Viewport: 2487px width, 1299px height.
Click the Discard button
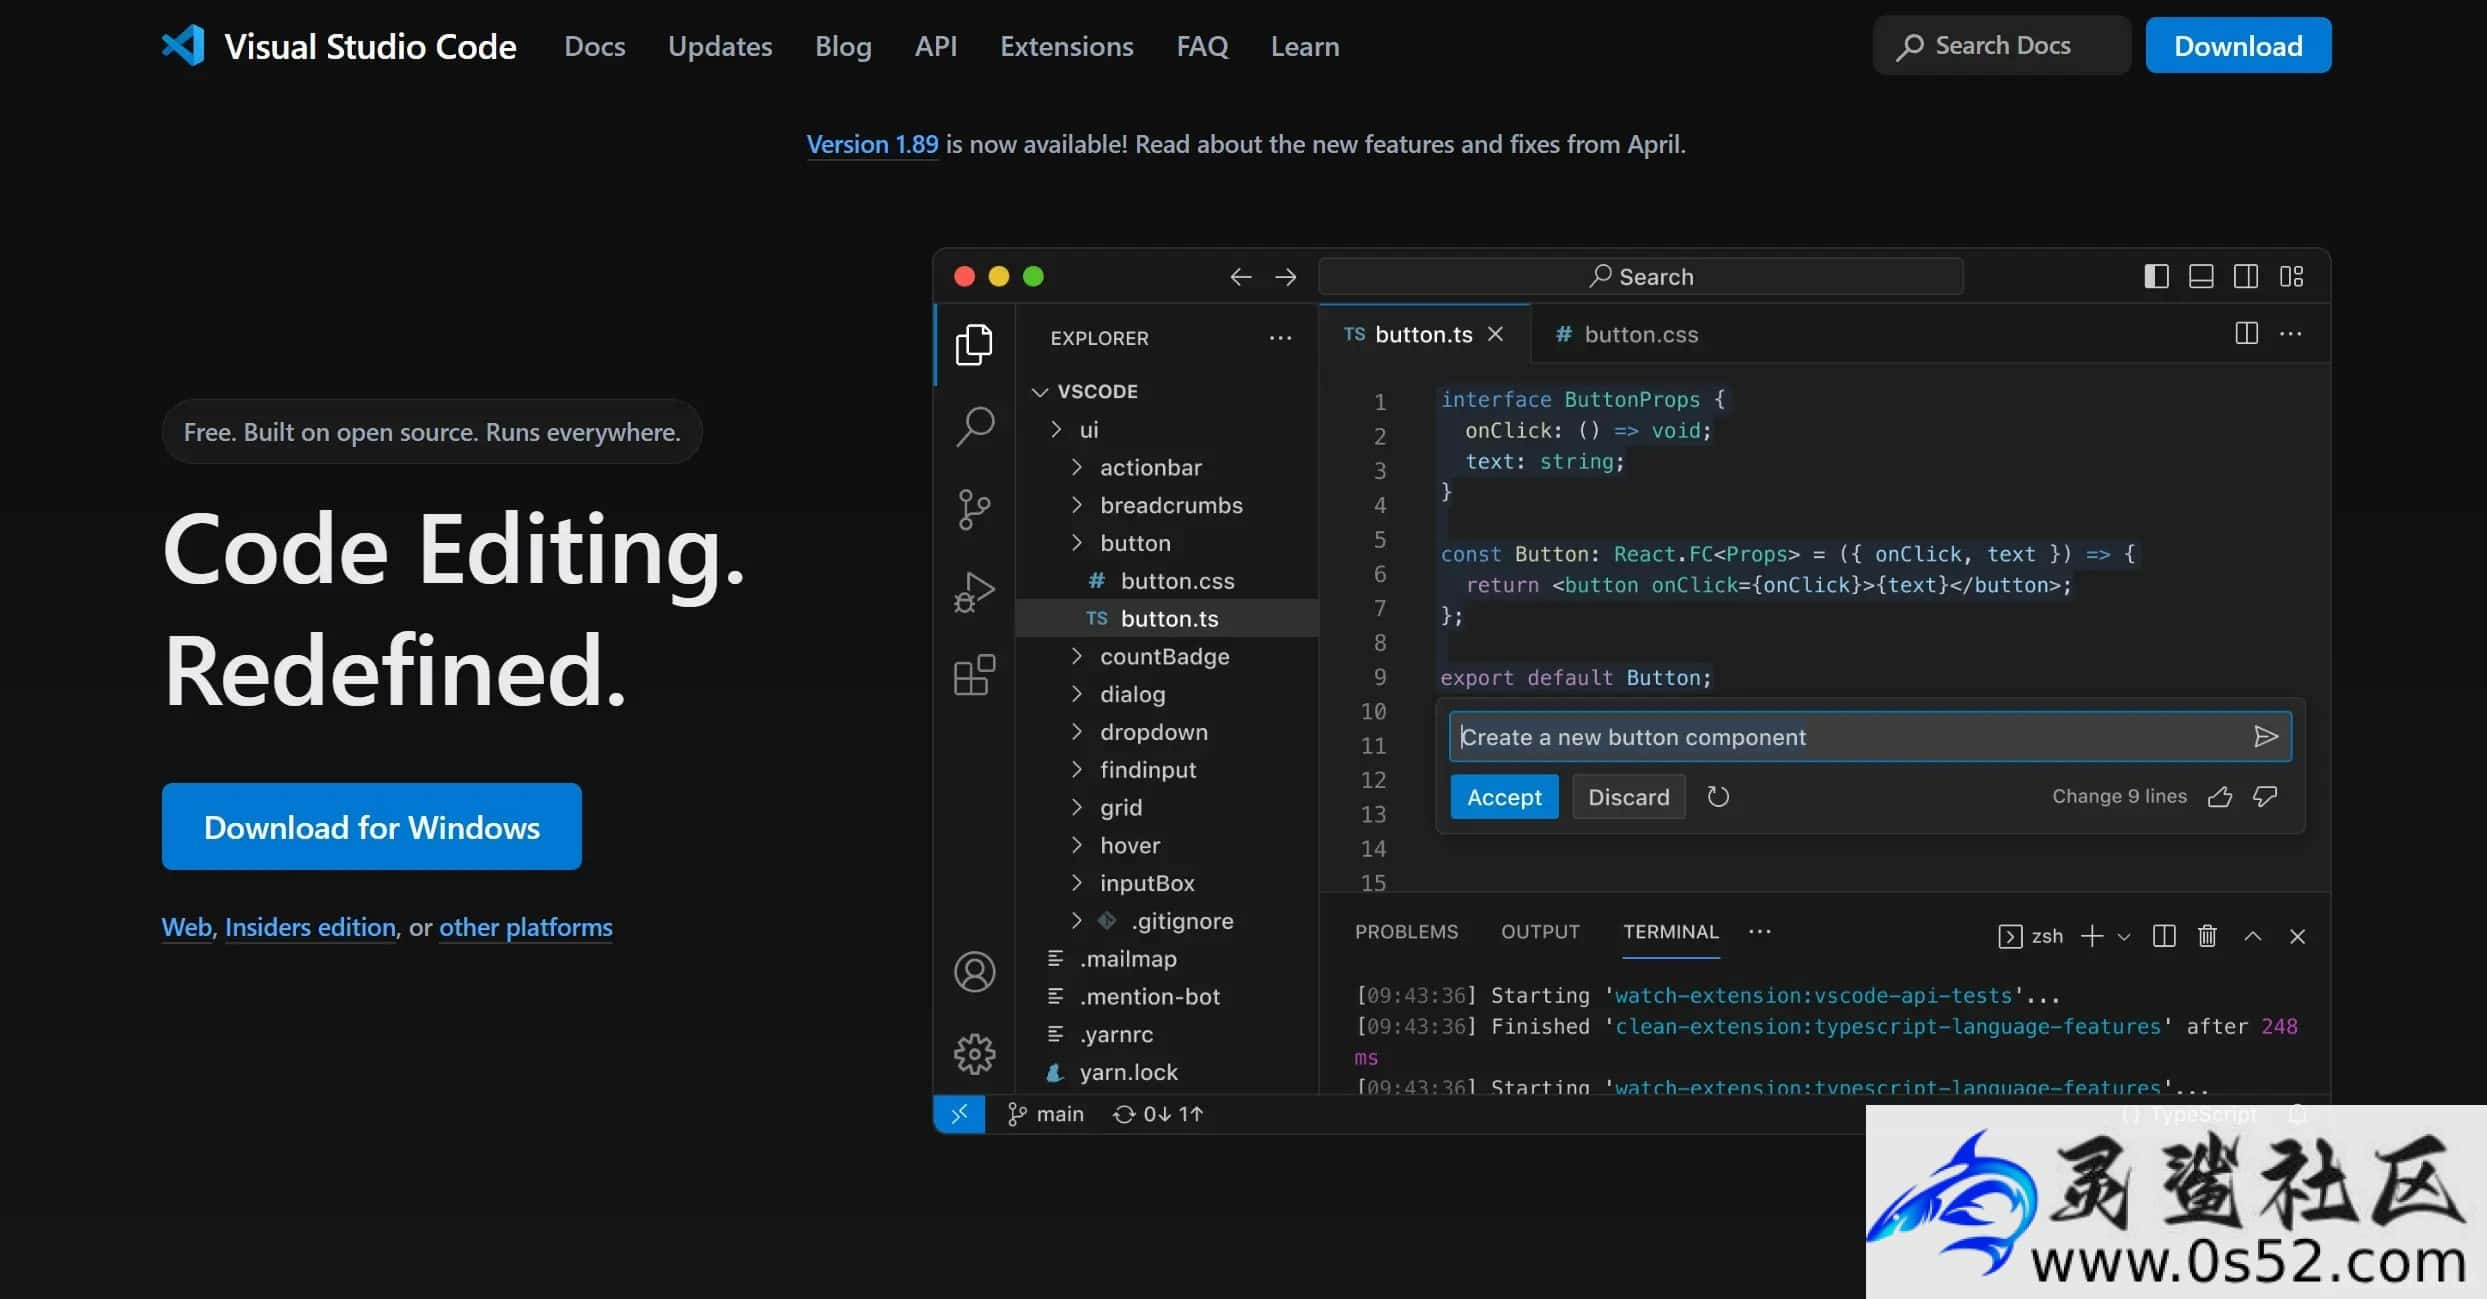coord(1628,797)
